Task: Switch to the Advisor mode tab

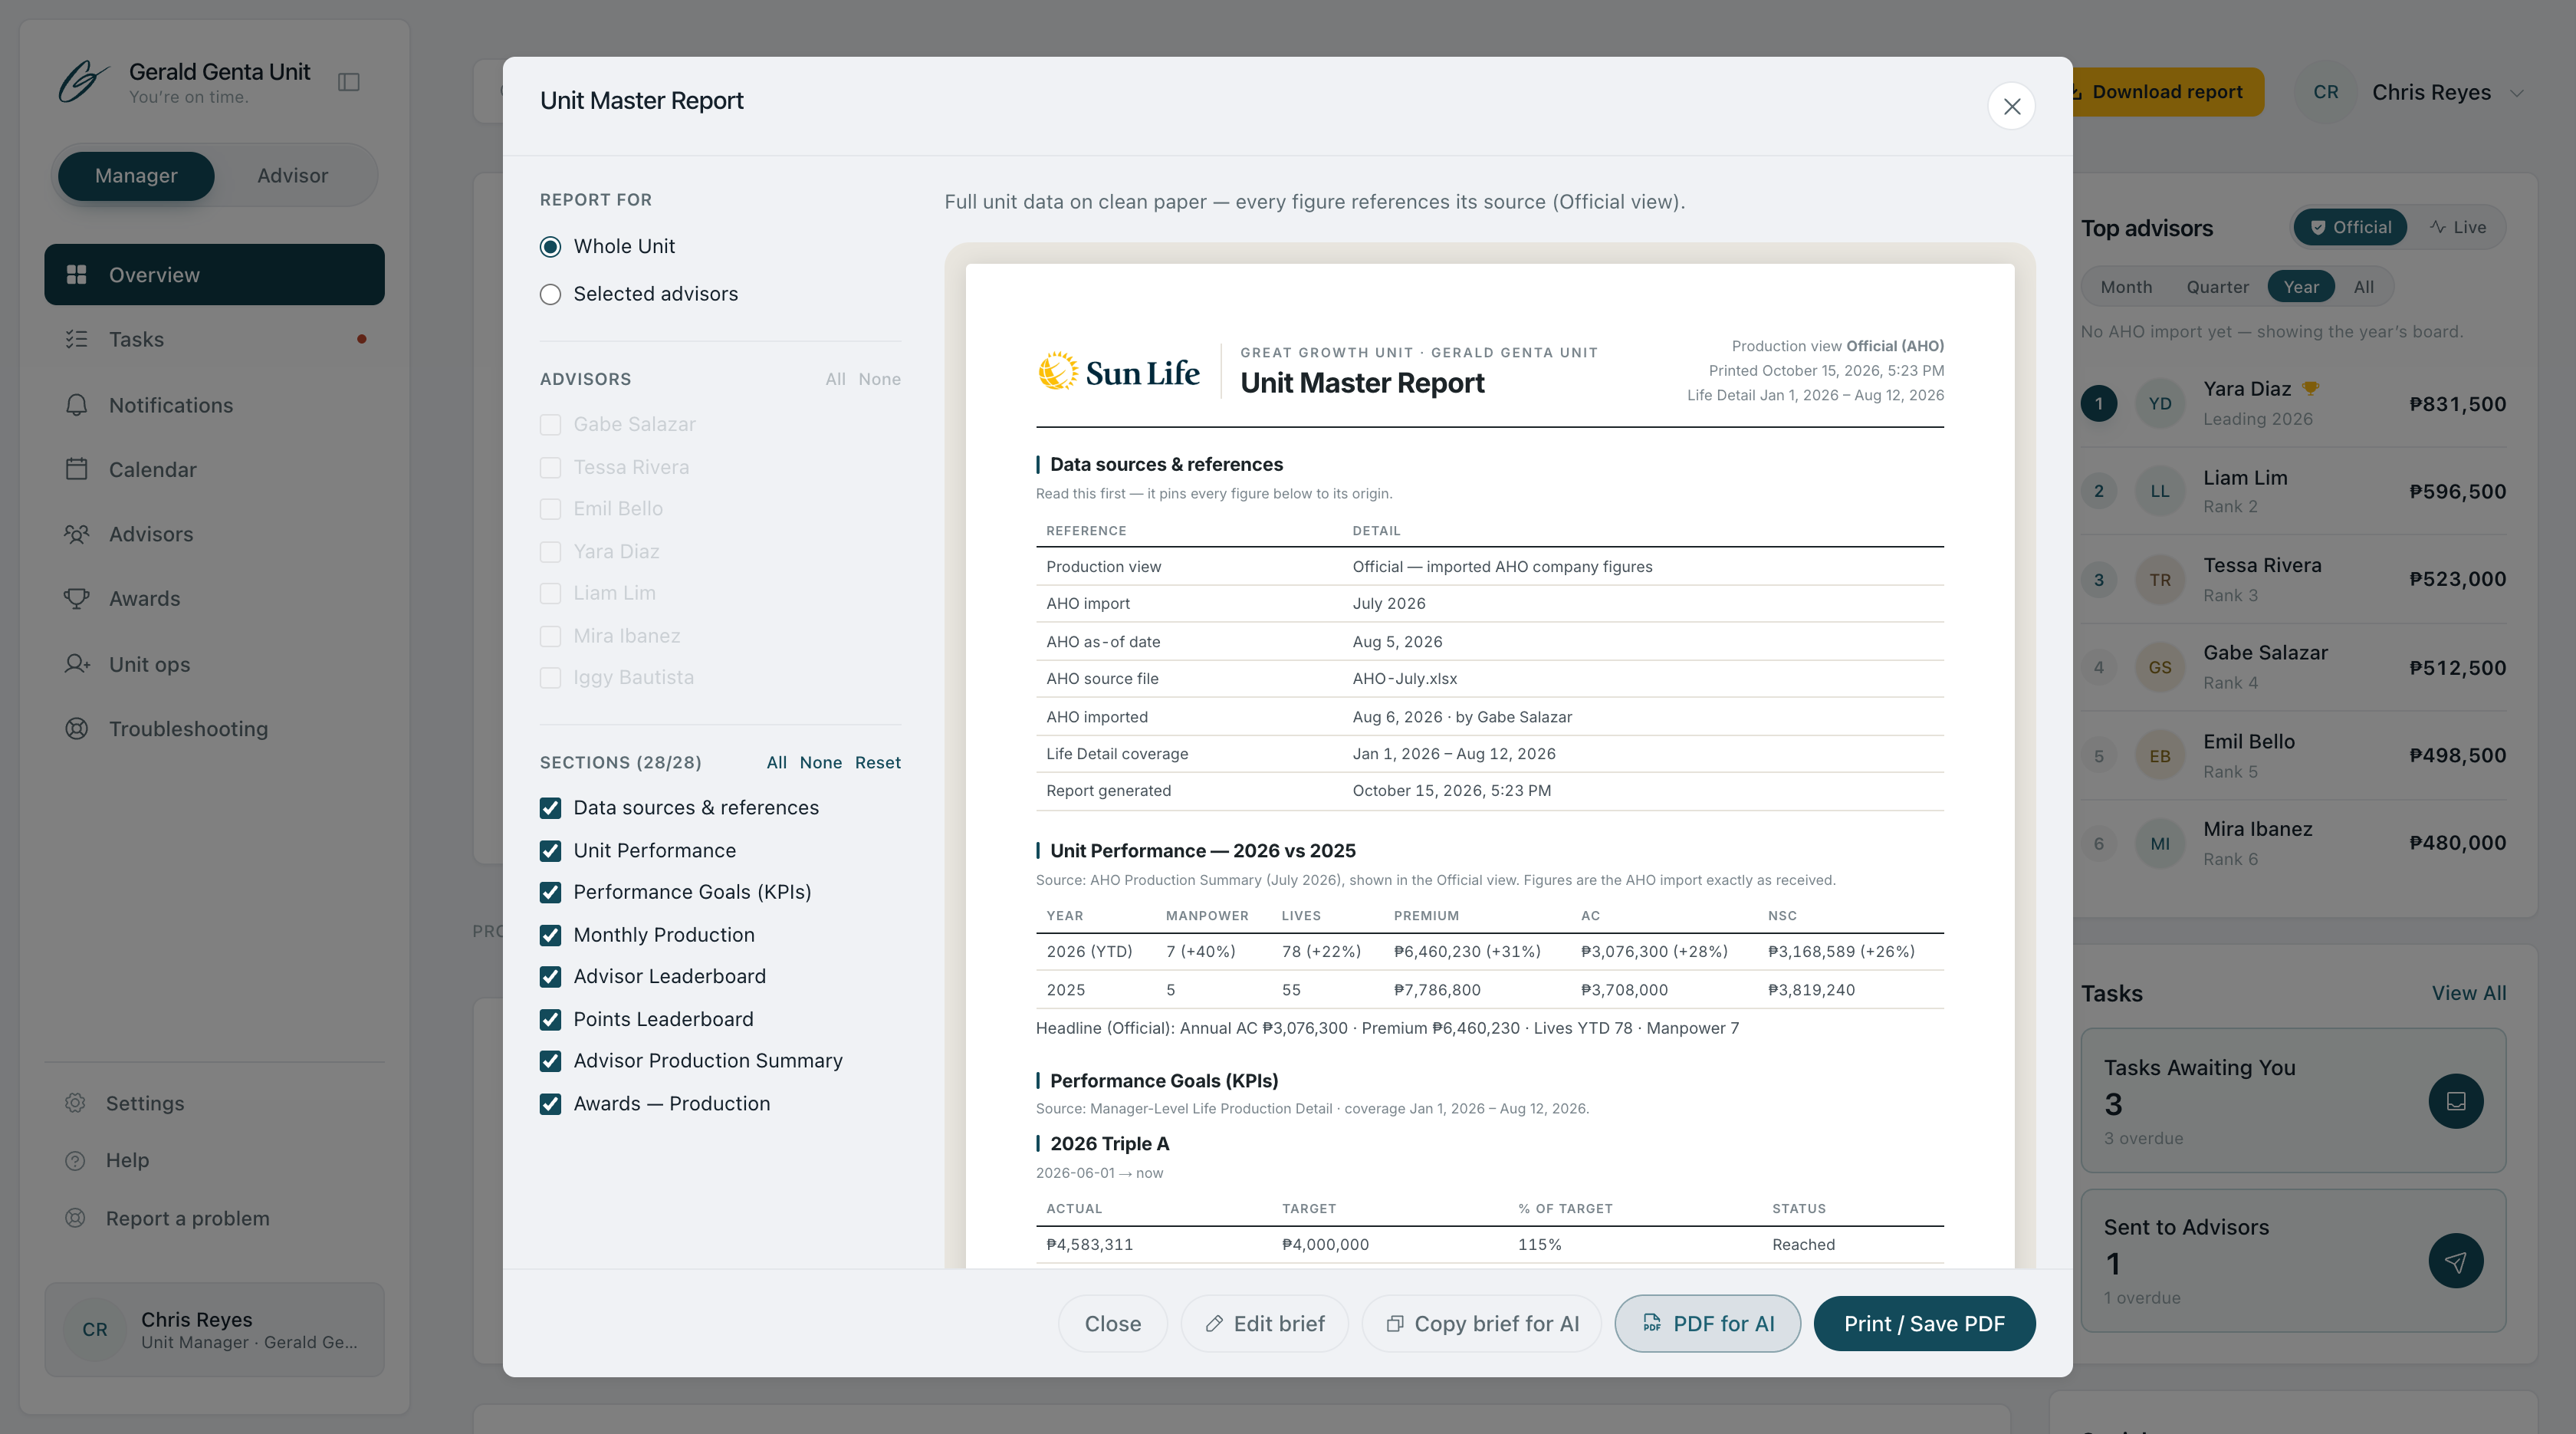Action: pos(292,176)
